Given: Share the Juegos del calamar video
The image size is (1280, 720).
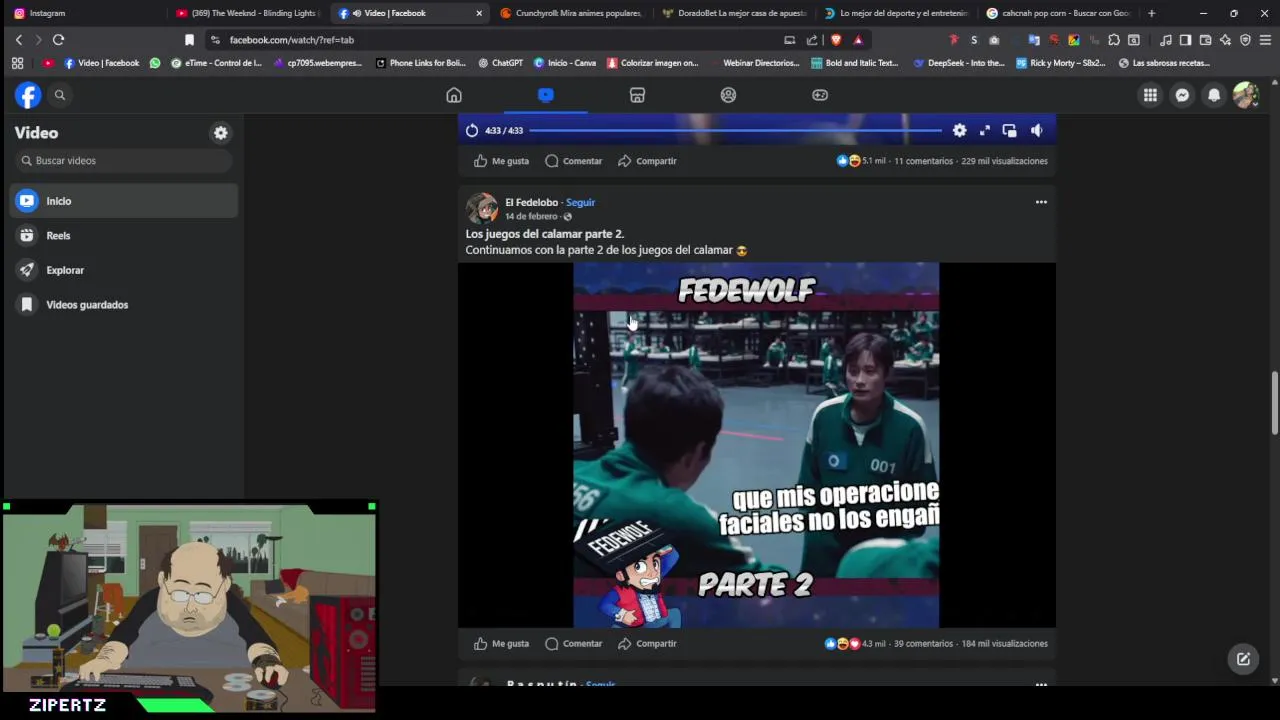Looking at the screenshot, I should pos(647,644).
